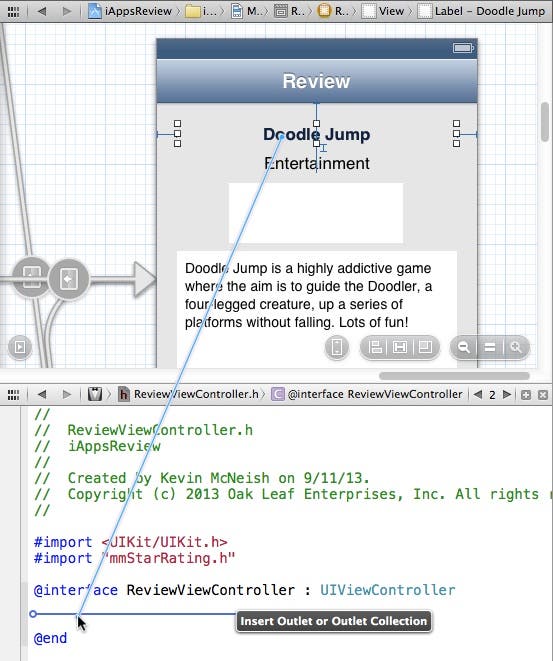
Task: Click the #import UIKit/UIKit.h line
Action: 131,542
